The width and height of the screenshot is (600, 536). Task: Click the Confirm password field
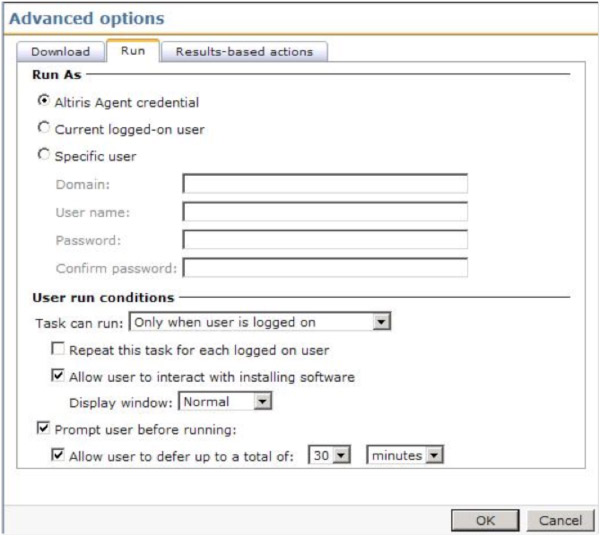[325, 267]
